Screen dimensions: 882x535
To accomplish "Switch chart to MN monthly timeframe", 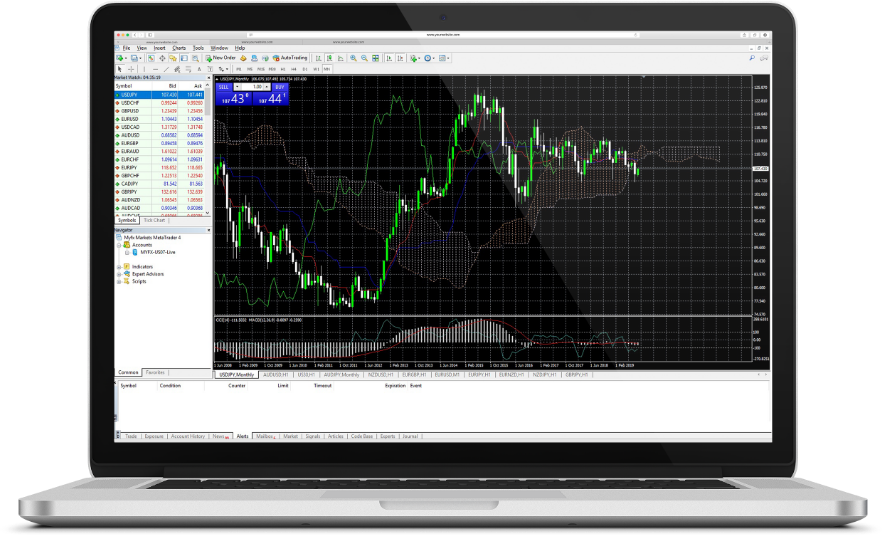I will click(x=327, y=69).
